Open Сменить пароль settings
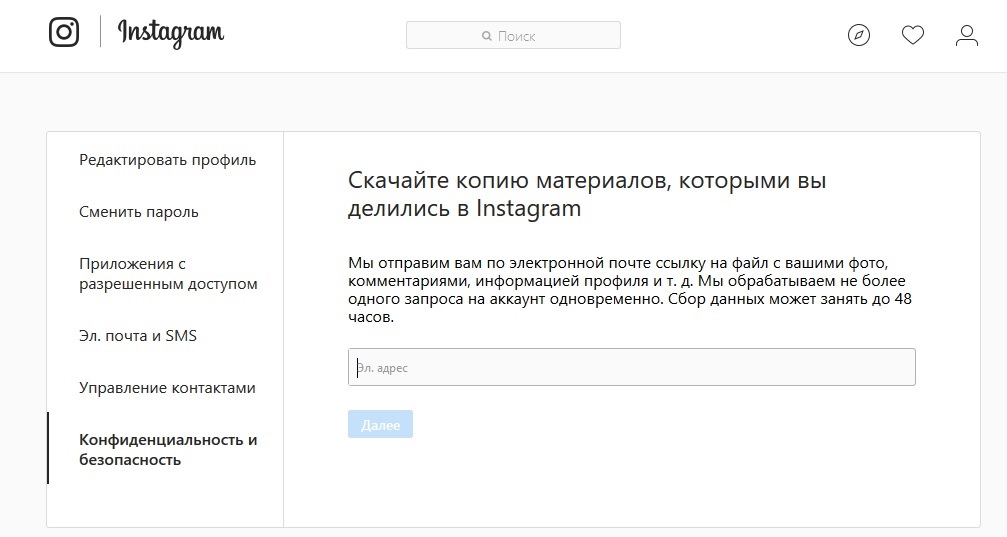 pyautogui.click(x=139, y=212)
